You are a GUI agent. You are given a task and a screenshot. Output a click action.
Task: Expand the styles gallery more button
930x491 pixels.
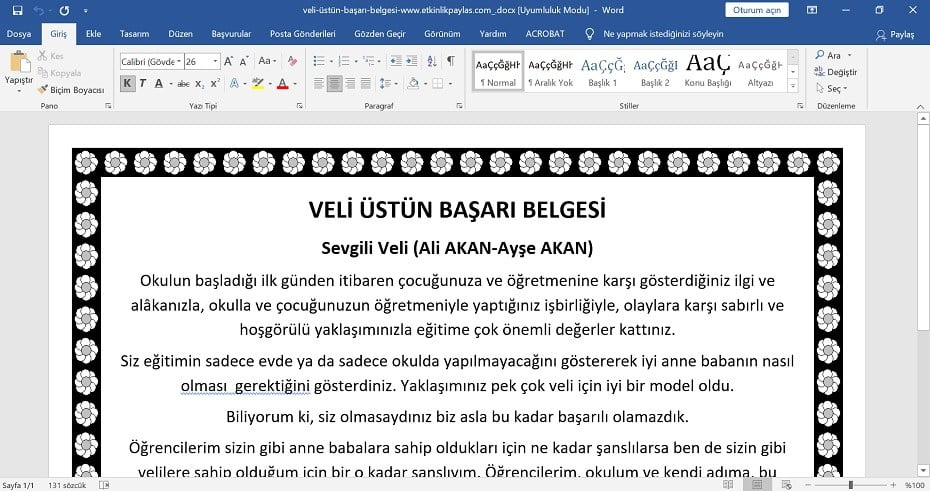793,86
